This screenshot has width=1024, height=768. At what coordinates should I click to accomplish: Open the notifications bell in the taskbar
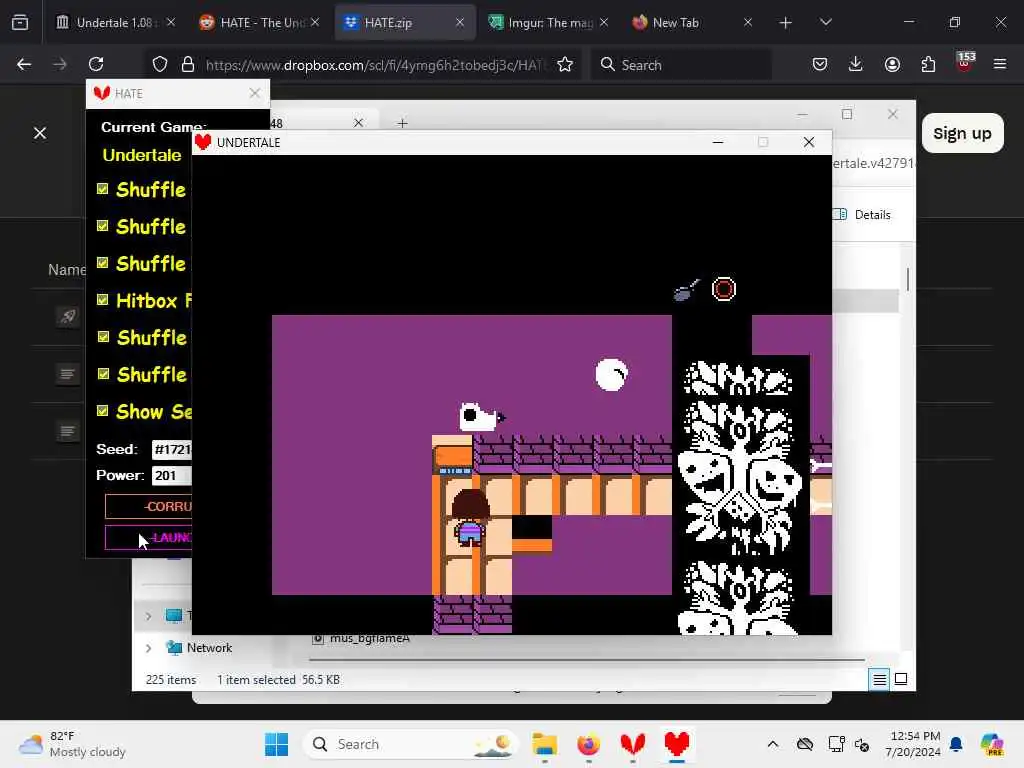[956, 744]
